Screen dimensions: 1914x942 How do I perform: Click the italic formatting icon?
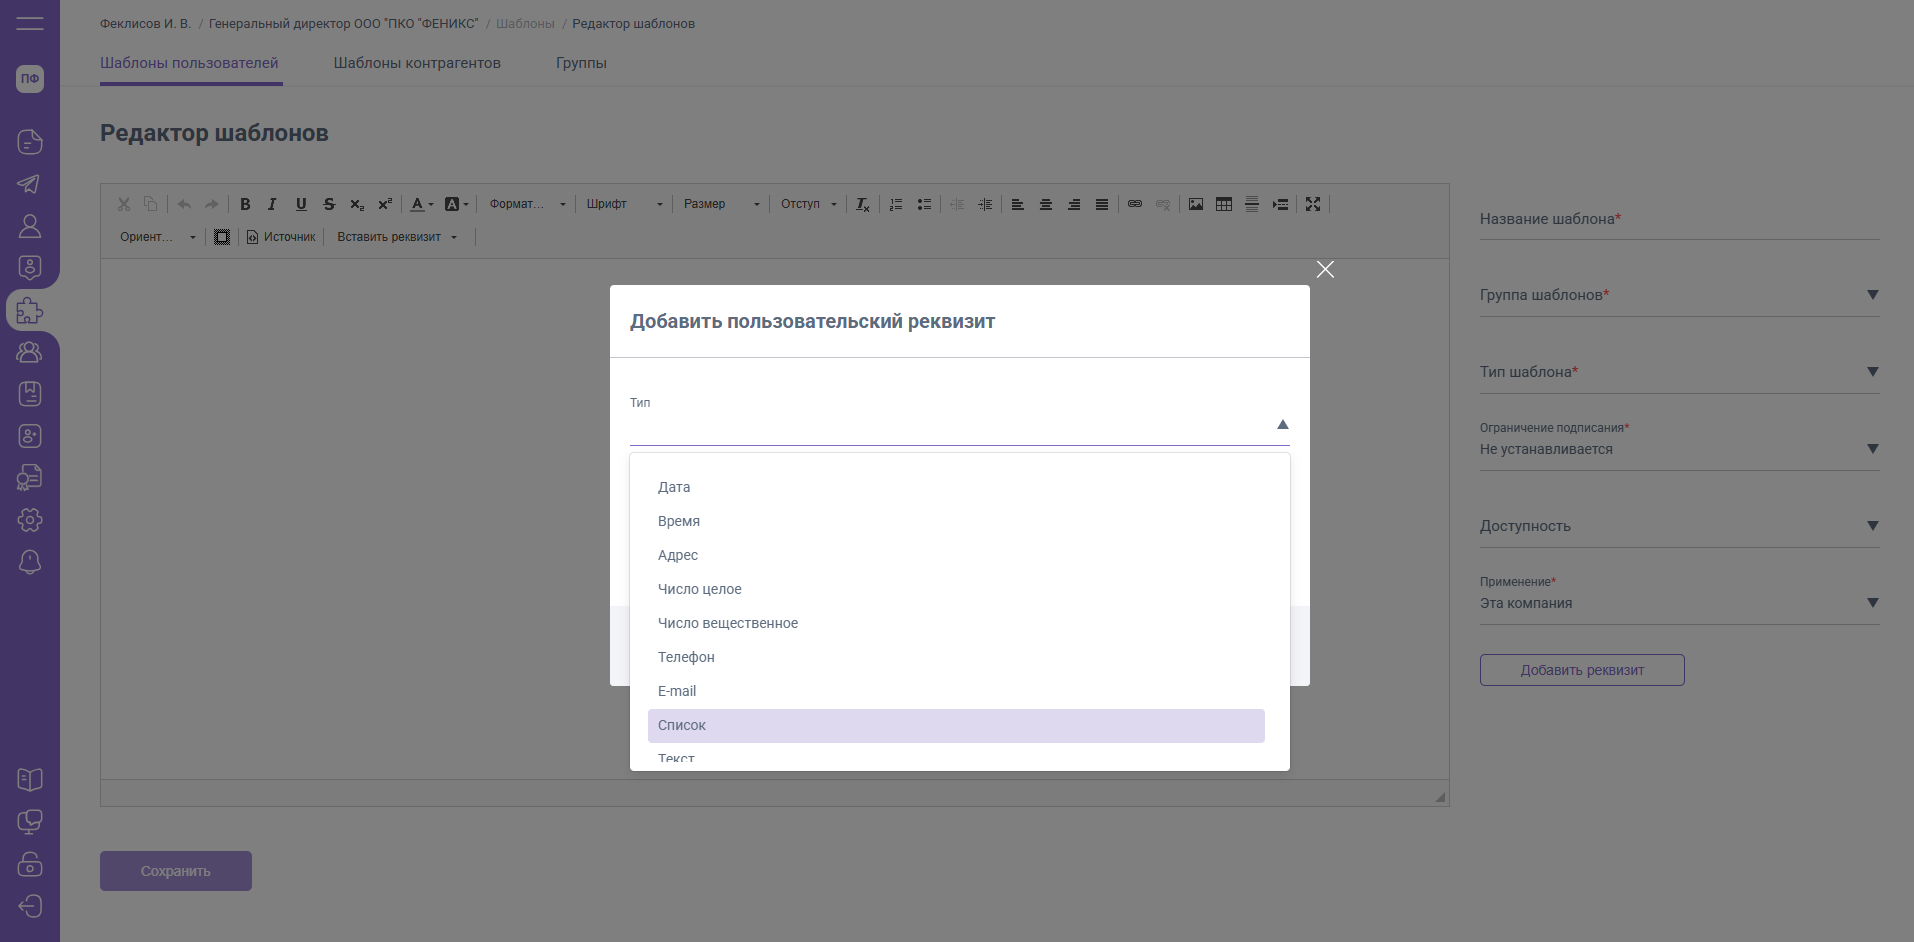(x=272, y=204)
